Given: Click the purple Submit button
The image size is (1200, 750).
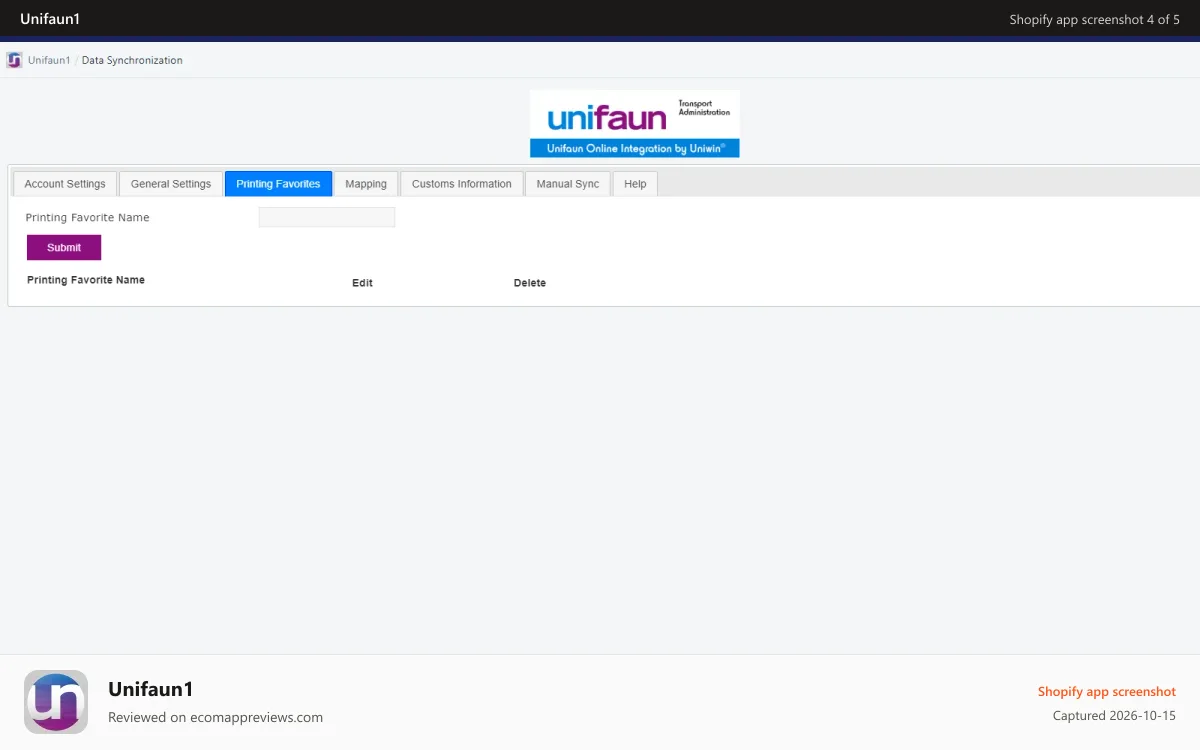Looking at the screenshot, I should (x=64, y=247).
